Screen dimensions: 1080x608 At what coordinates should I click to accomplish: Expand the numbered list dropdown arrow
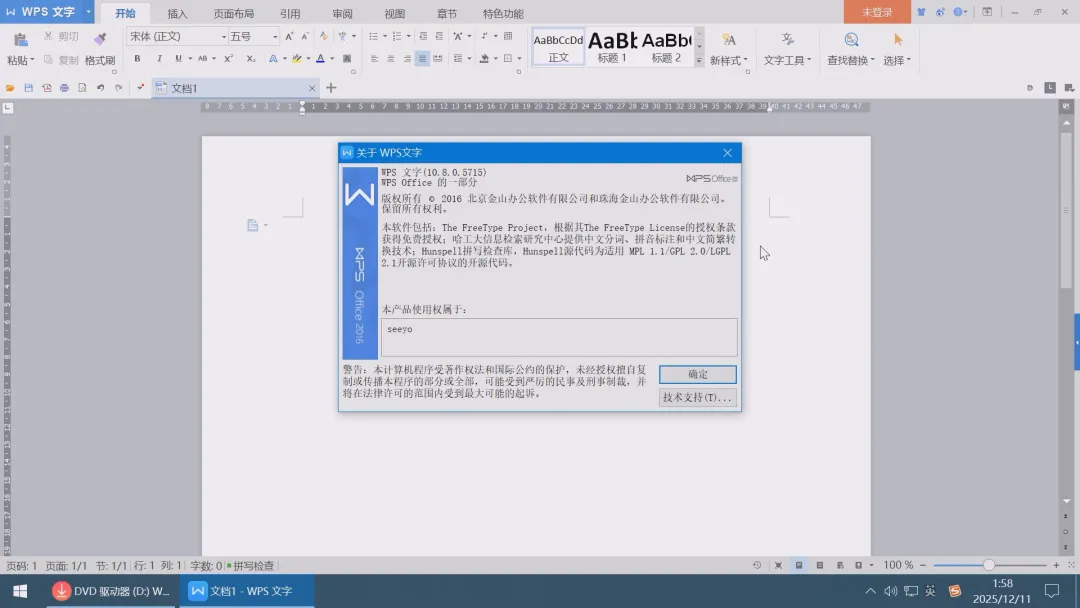[x=408, y=36]
